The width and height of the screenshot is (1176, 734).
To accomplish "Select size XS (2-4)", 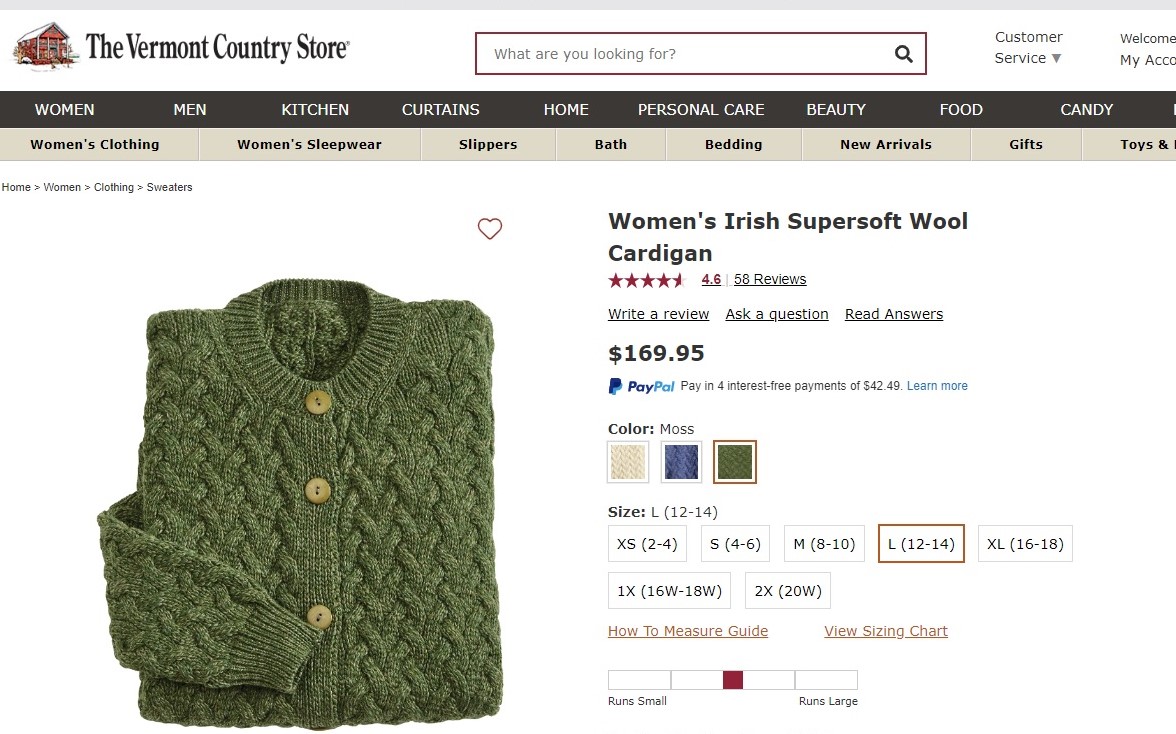I will [x=647, y=544].
